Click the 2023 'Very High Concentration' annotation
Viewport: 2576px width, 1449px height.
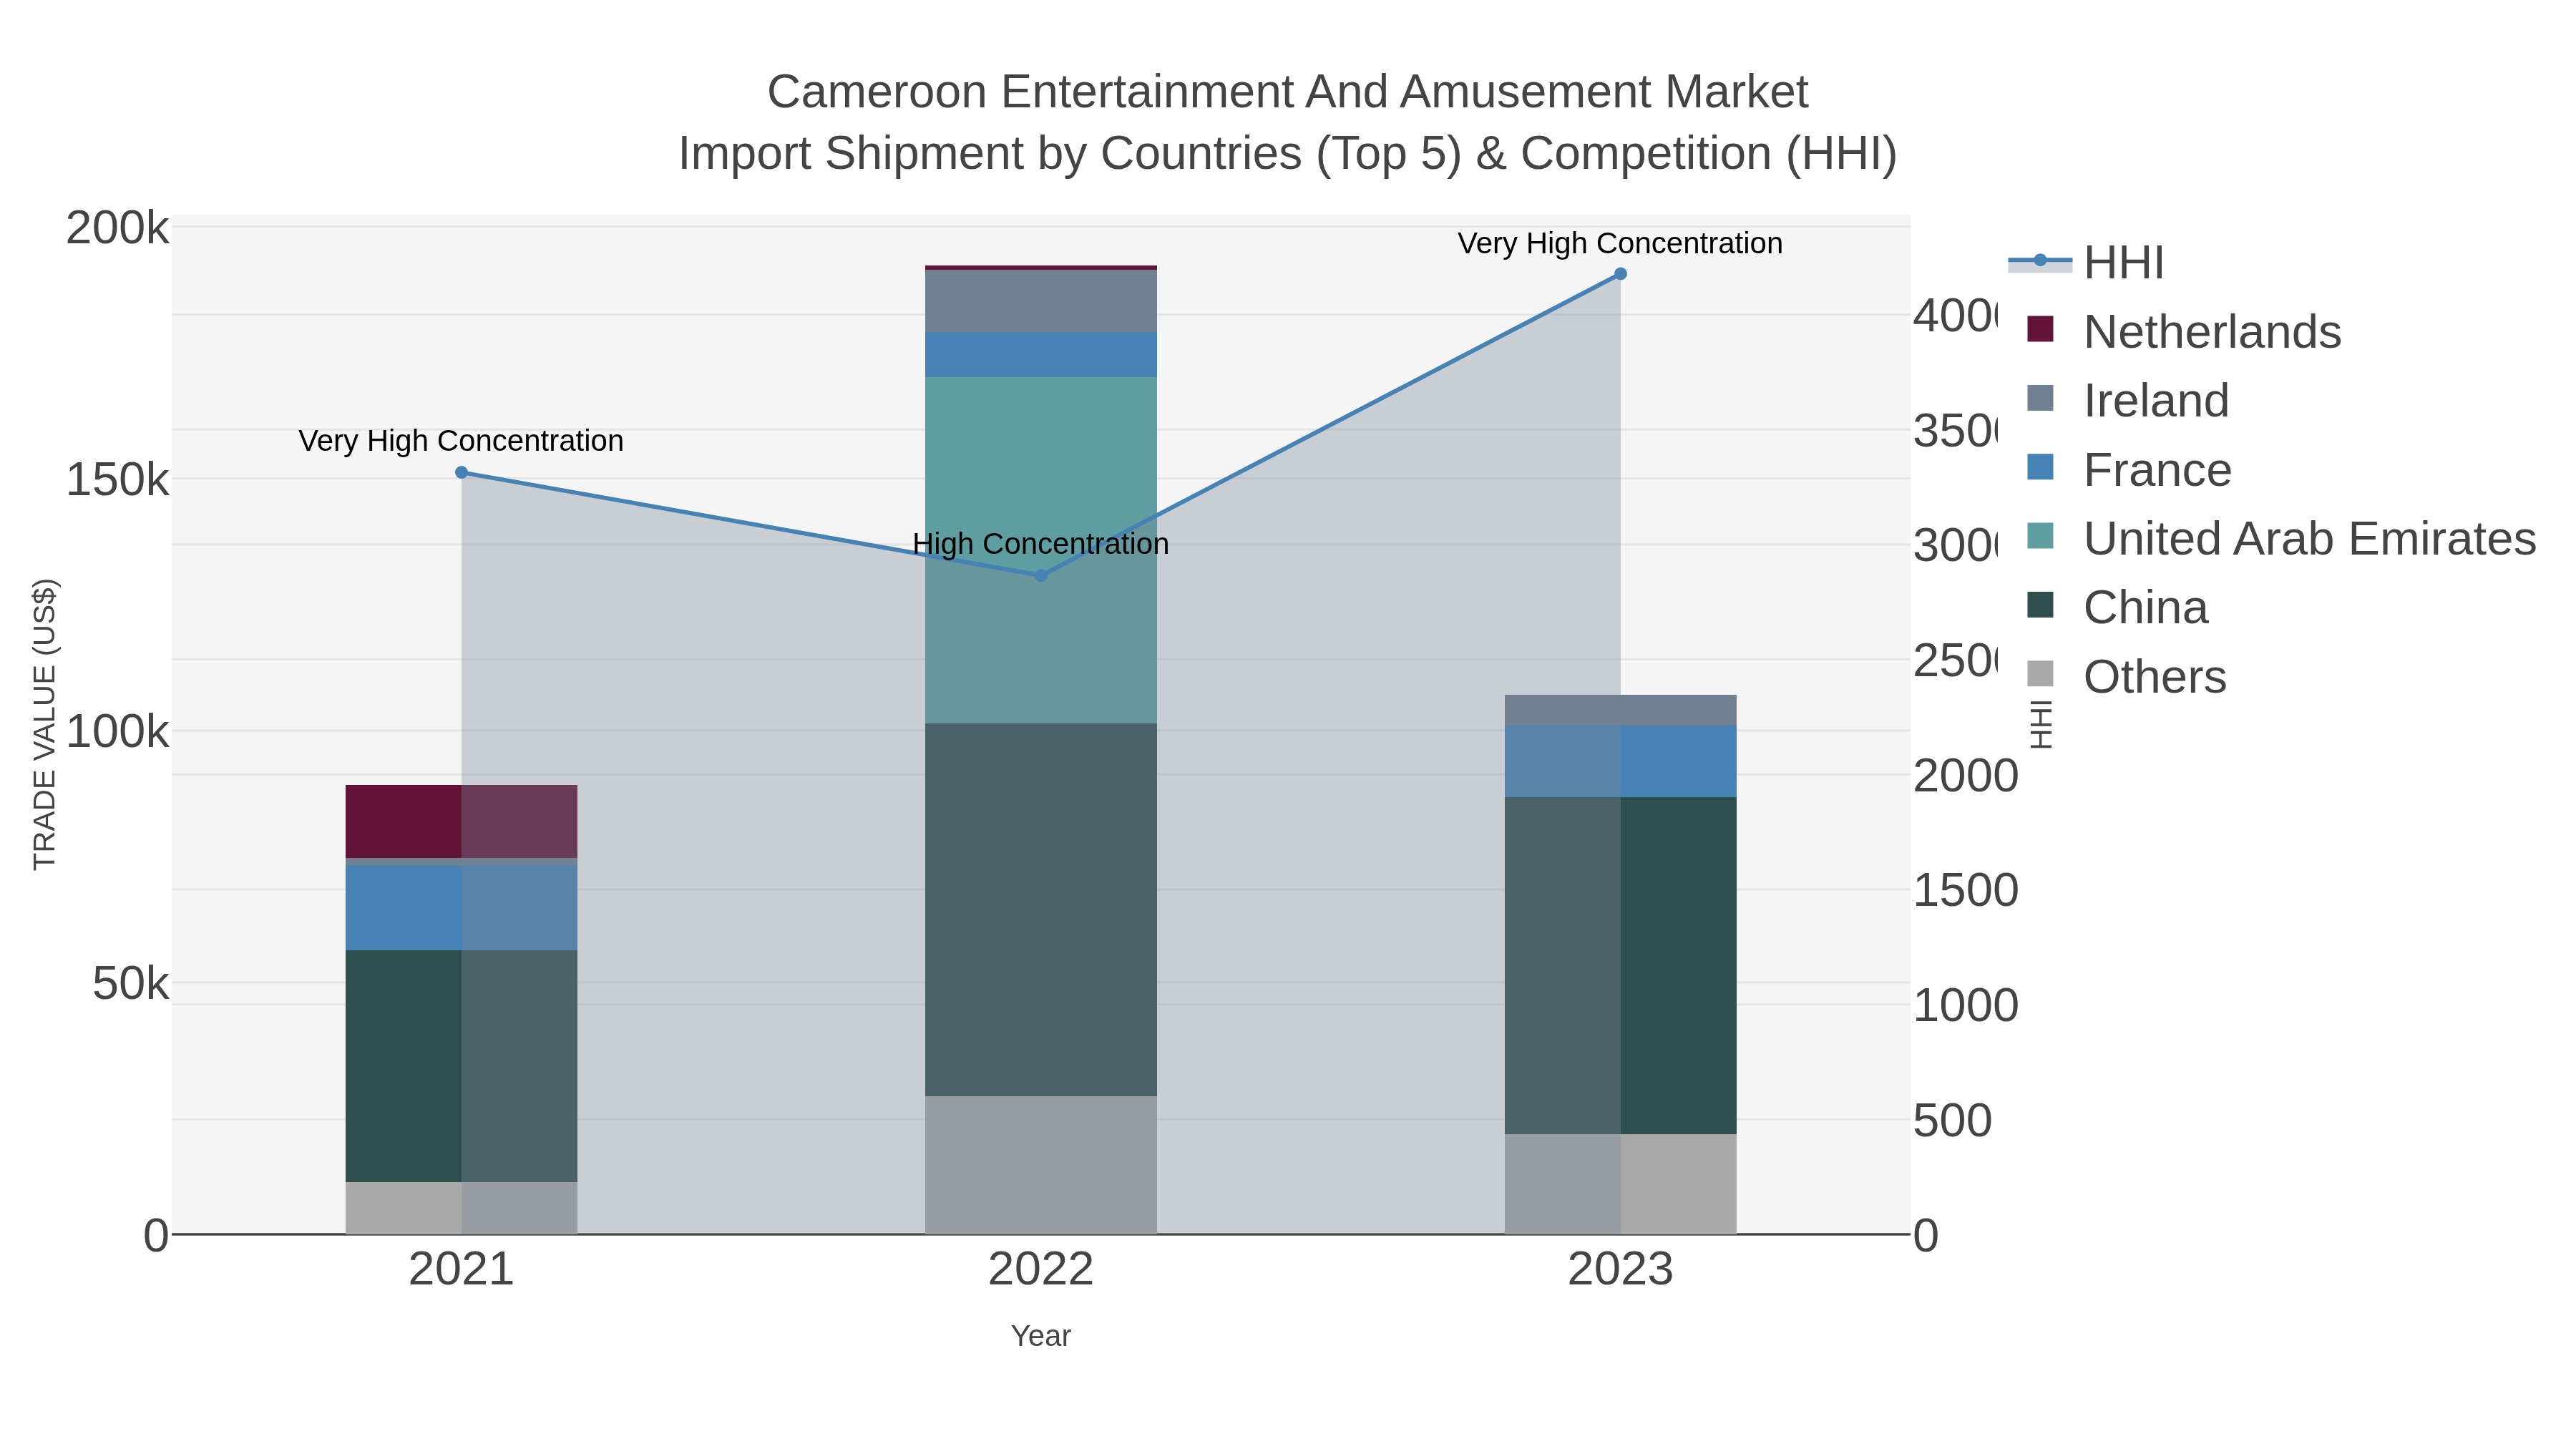[1620, 243]
